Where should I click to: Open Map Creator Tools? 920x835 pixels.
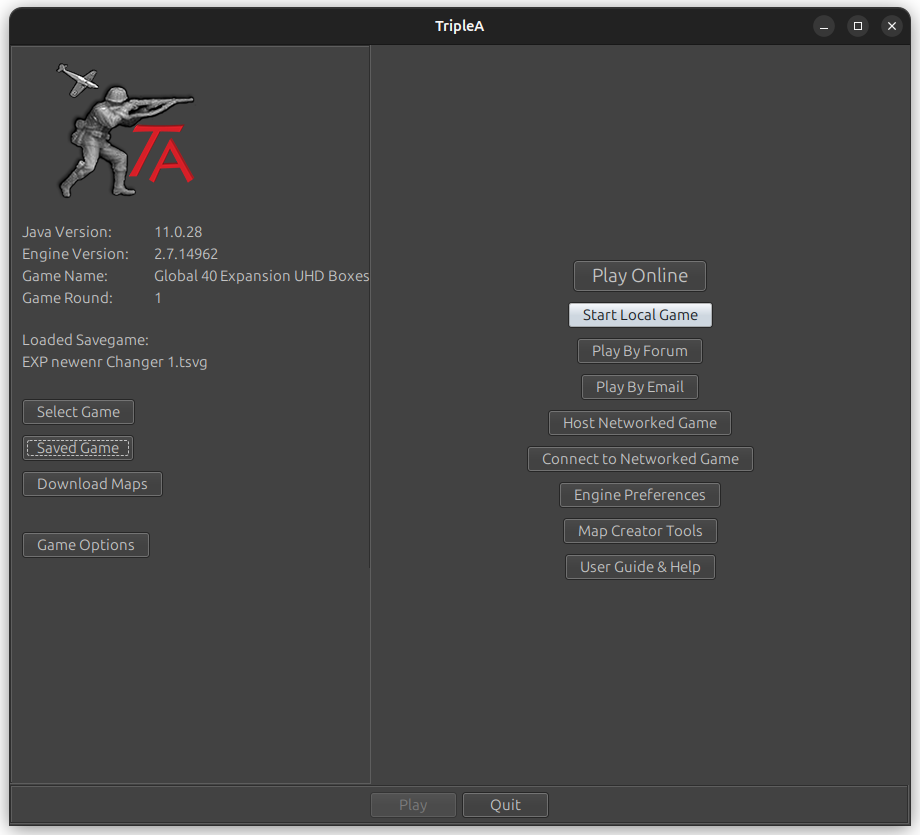coord(639,530)
